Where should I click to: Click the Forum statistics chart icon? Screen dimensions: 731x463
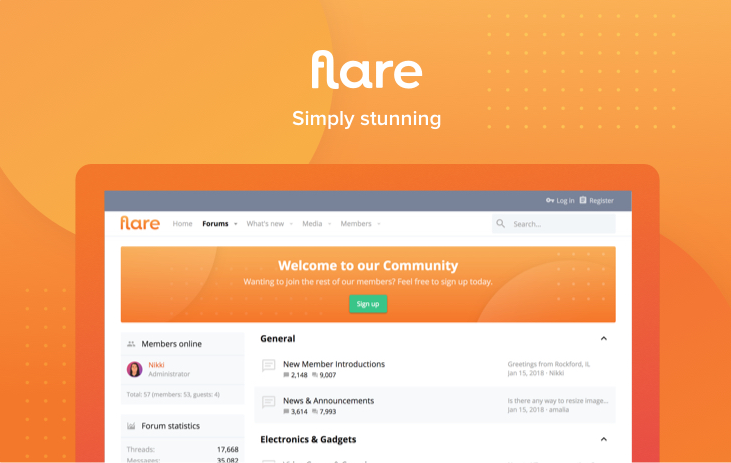coord(131,426)
